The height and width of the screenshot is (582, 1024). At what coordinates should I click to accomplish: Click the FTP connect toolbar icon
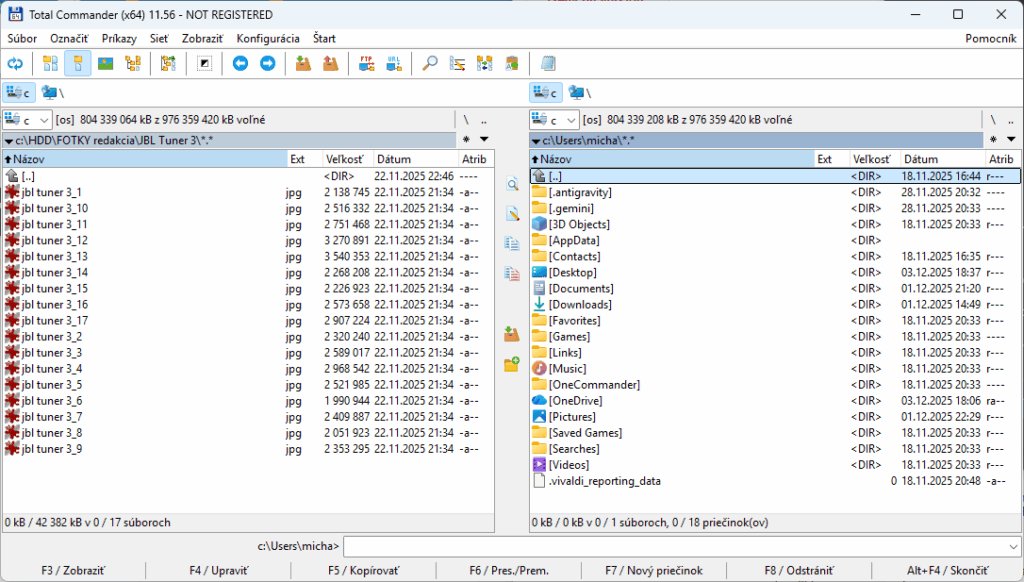[367, 64]
